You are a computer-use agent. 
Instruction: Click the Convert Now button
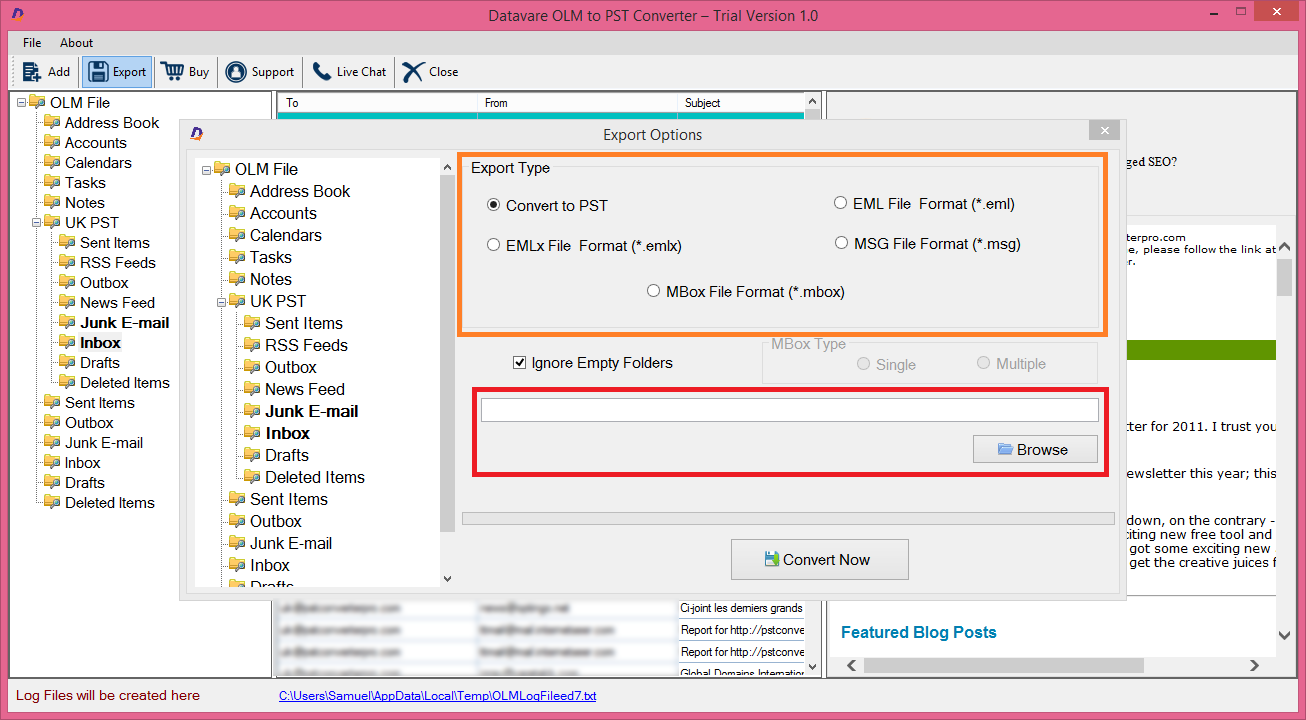pos(820,559)
